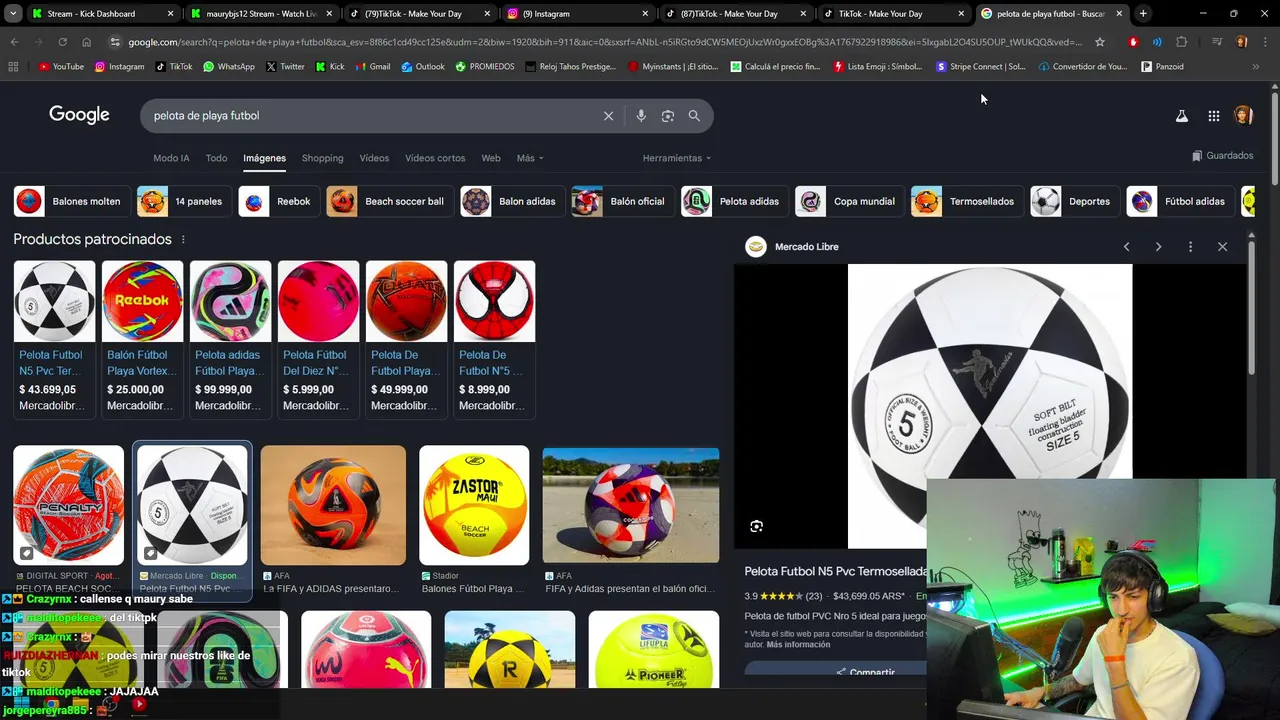This screenshot has height=720, width=1280.
Task: Open Google Lens image search icon
Action: 668,116
